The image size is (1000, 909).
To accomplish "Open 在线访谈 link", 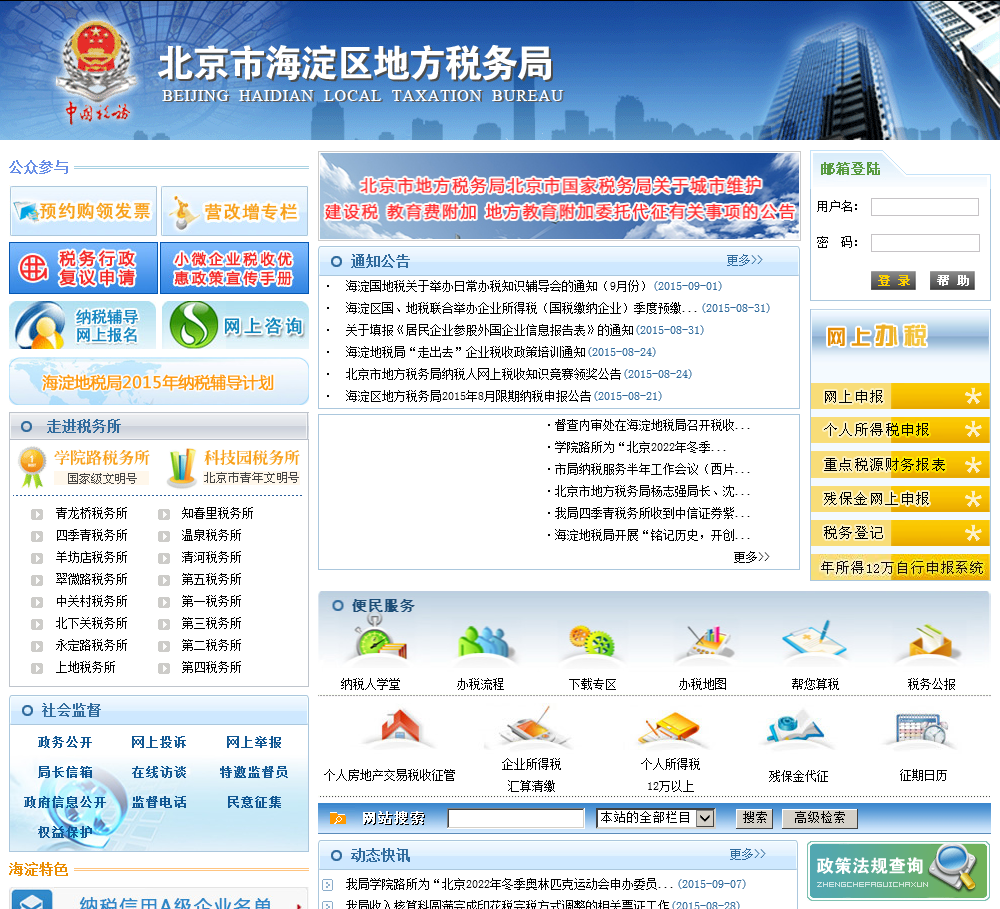I will (159, 772).
